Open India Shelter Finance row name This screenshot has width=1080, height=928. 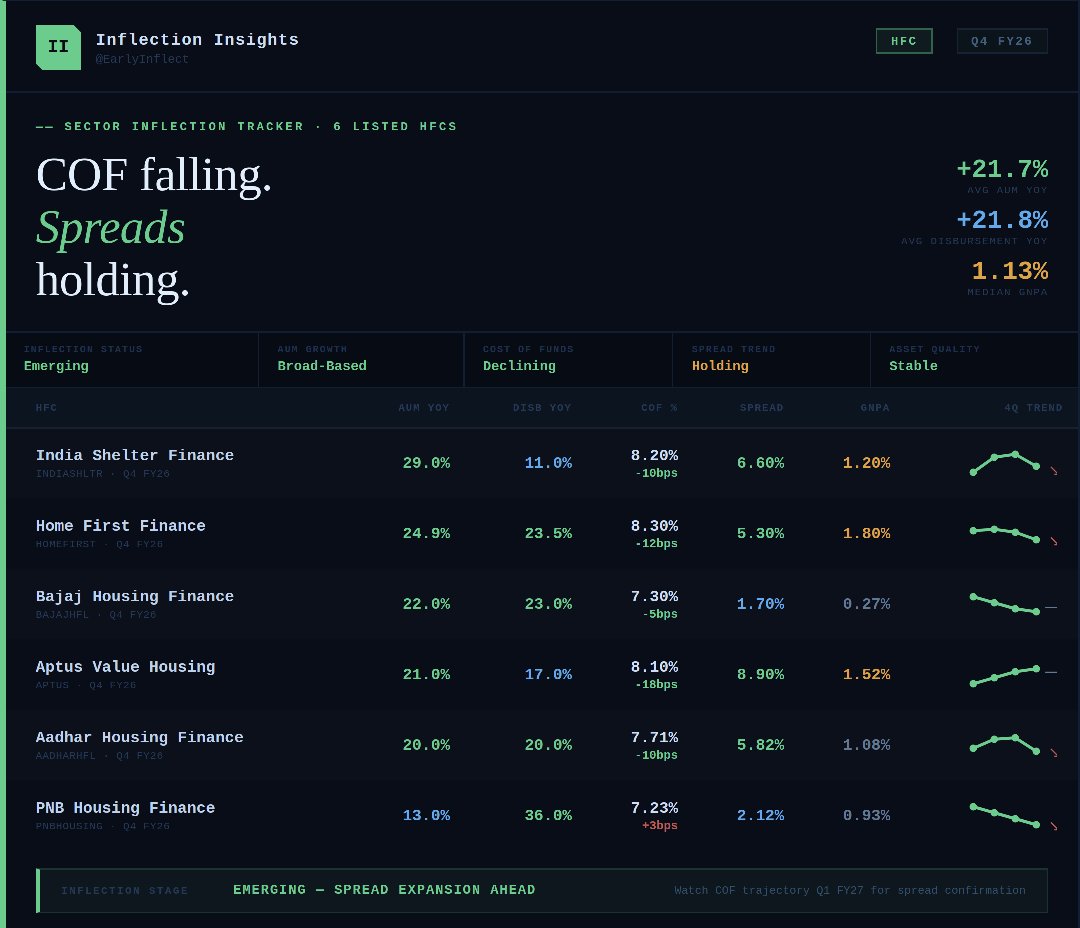click(x=134, y=455)
